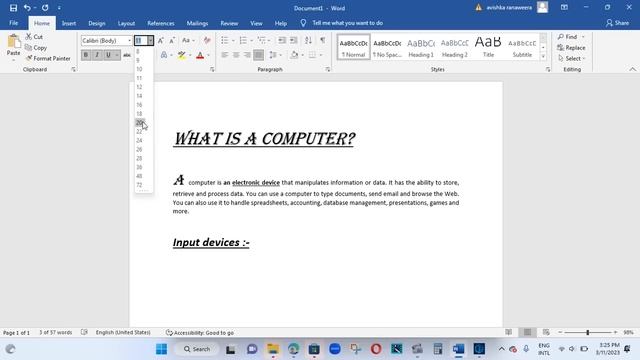Viewport: 640px width, 360px height.
Task: Click the Bullets list icon
Action: 224,40
